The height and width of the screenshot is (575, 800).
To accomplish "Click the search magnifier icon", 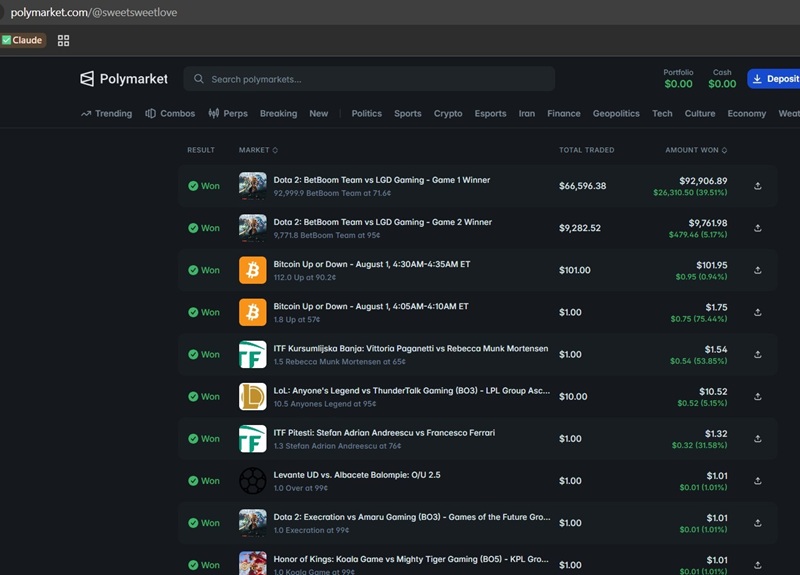I will click(199, 79).
